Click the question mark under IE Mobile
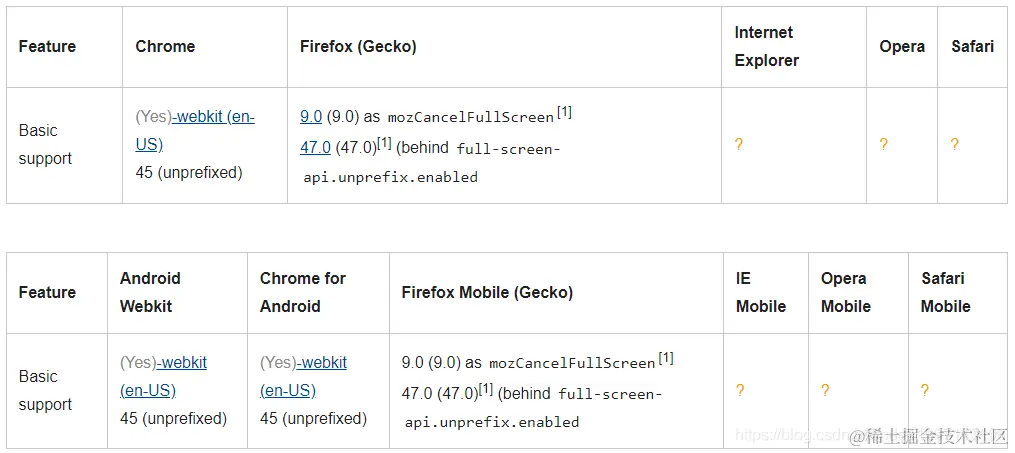The width and height of the screenshot is (1015, 453). click(x=740, y=391)
